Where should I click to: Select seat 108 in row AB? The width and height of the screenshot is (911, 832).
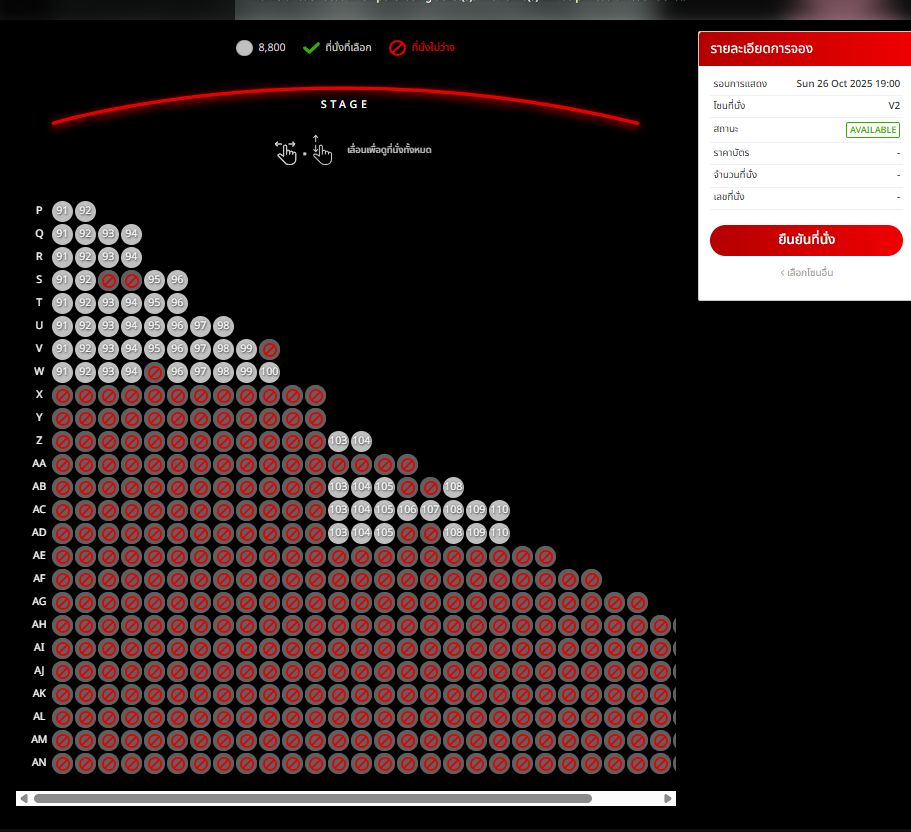point(453,487)
